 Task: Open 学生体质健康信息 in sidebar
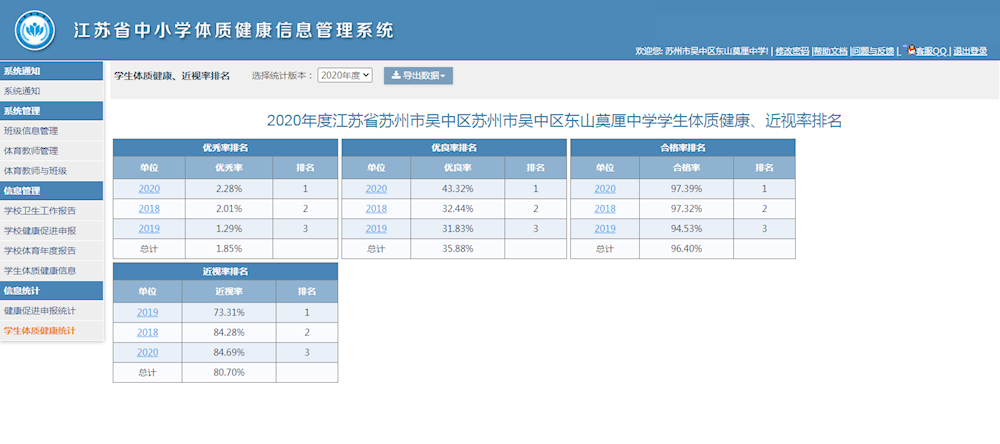point(51,270)
